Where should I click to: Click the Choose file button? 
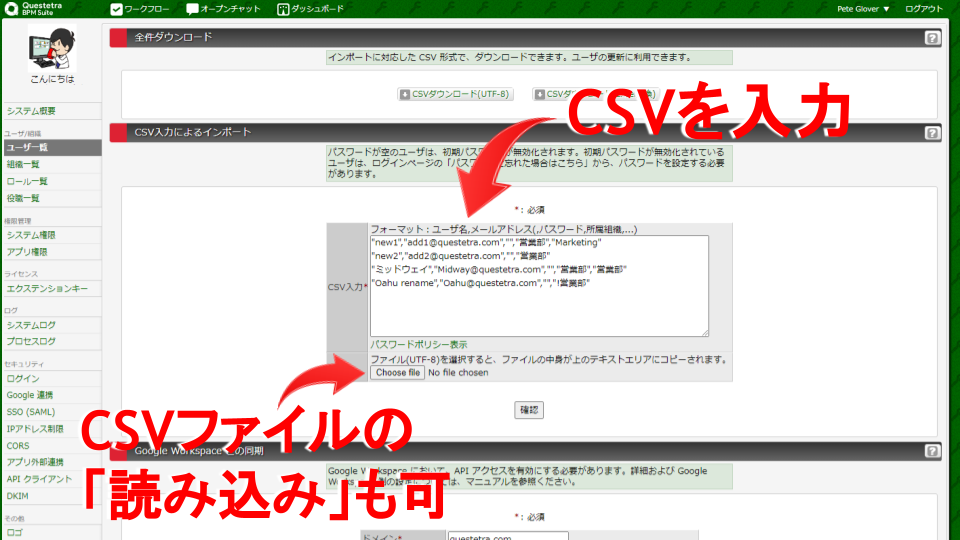click(x=397, y=373)
